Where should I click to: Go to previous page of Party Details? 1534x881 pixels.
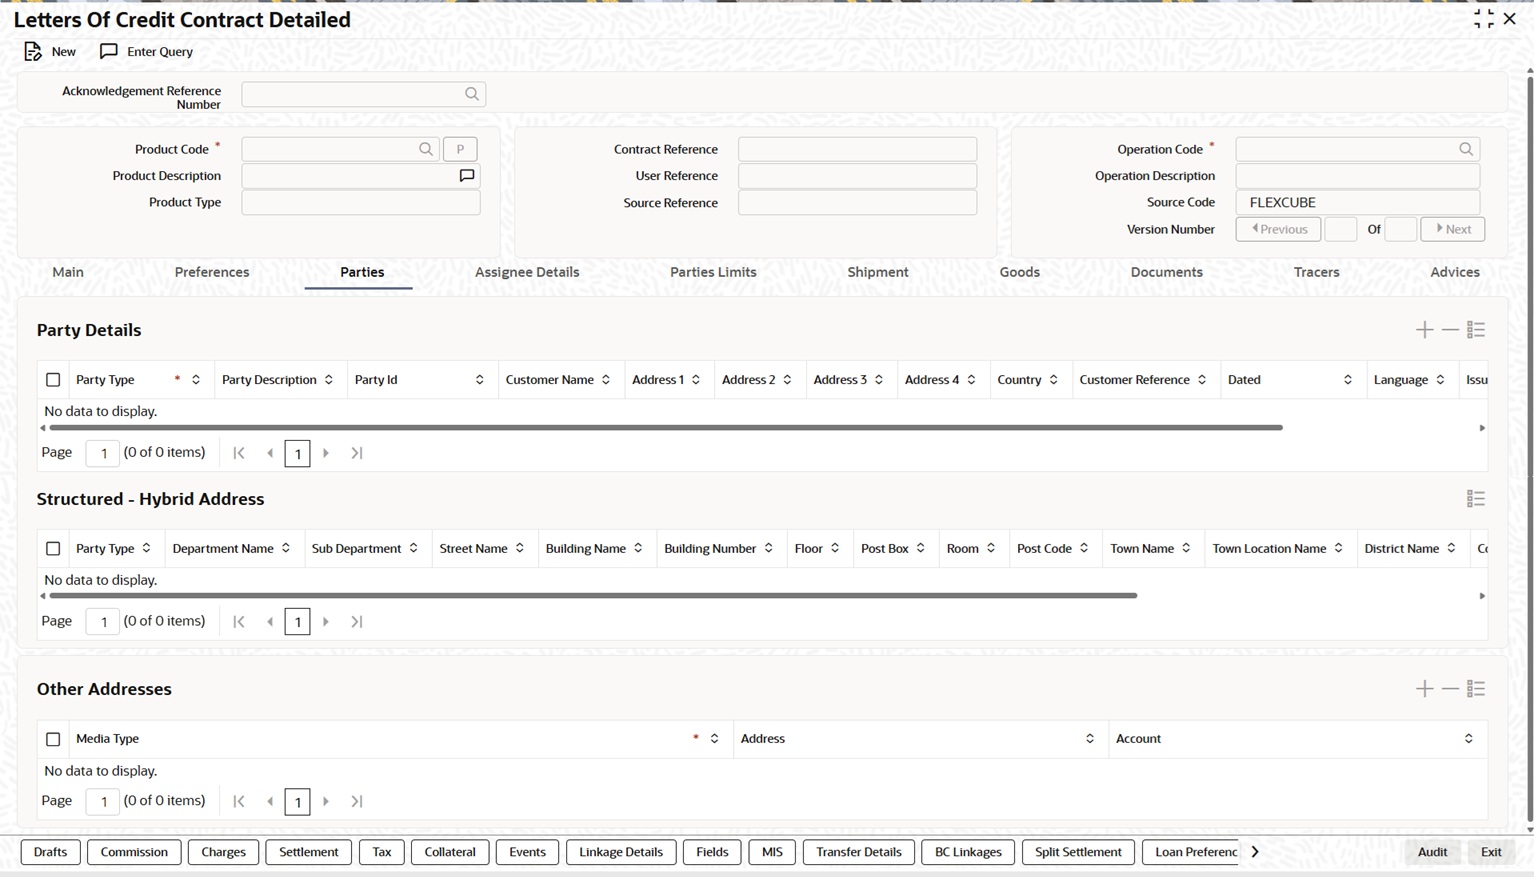coord(270,453)
